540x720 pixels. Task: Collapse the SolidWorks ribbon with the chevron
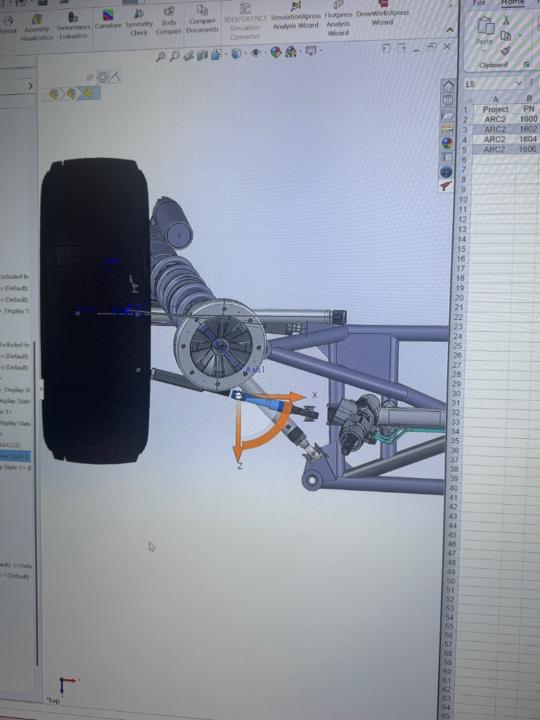click(x=450, y=30)
